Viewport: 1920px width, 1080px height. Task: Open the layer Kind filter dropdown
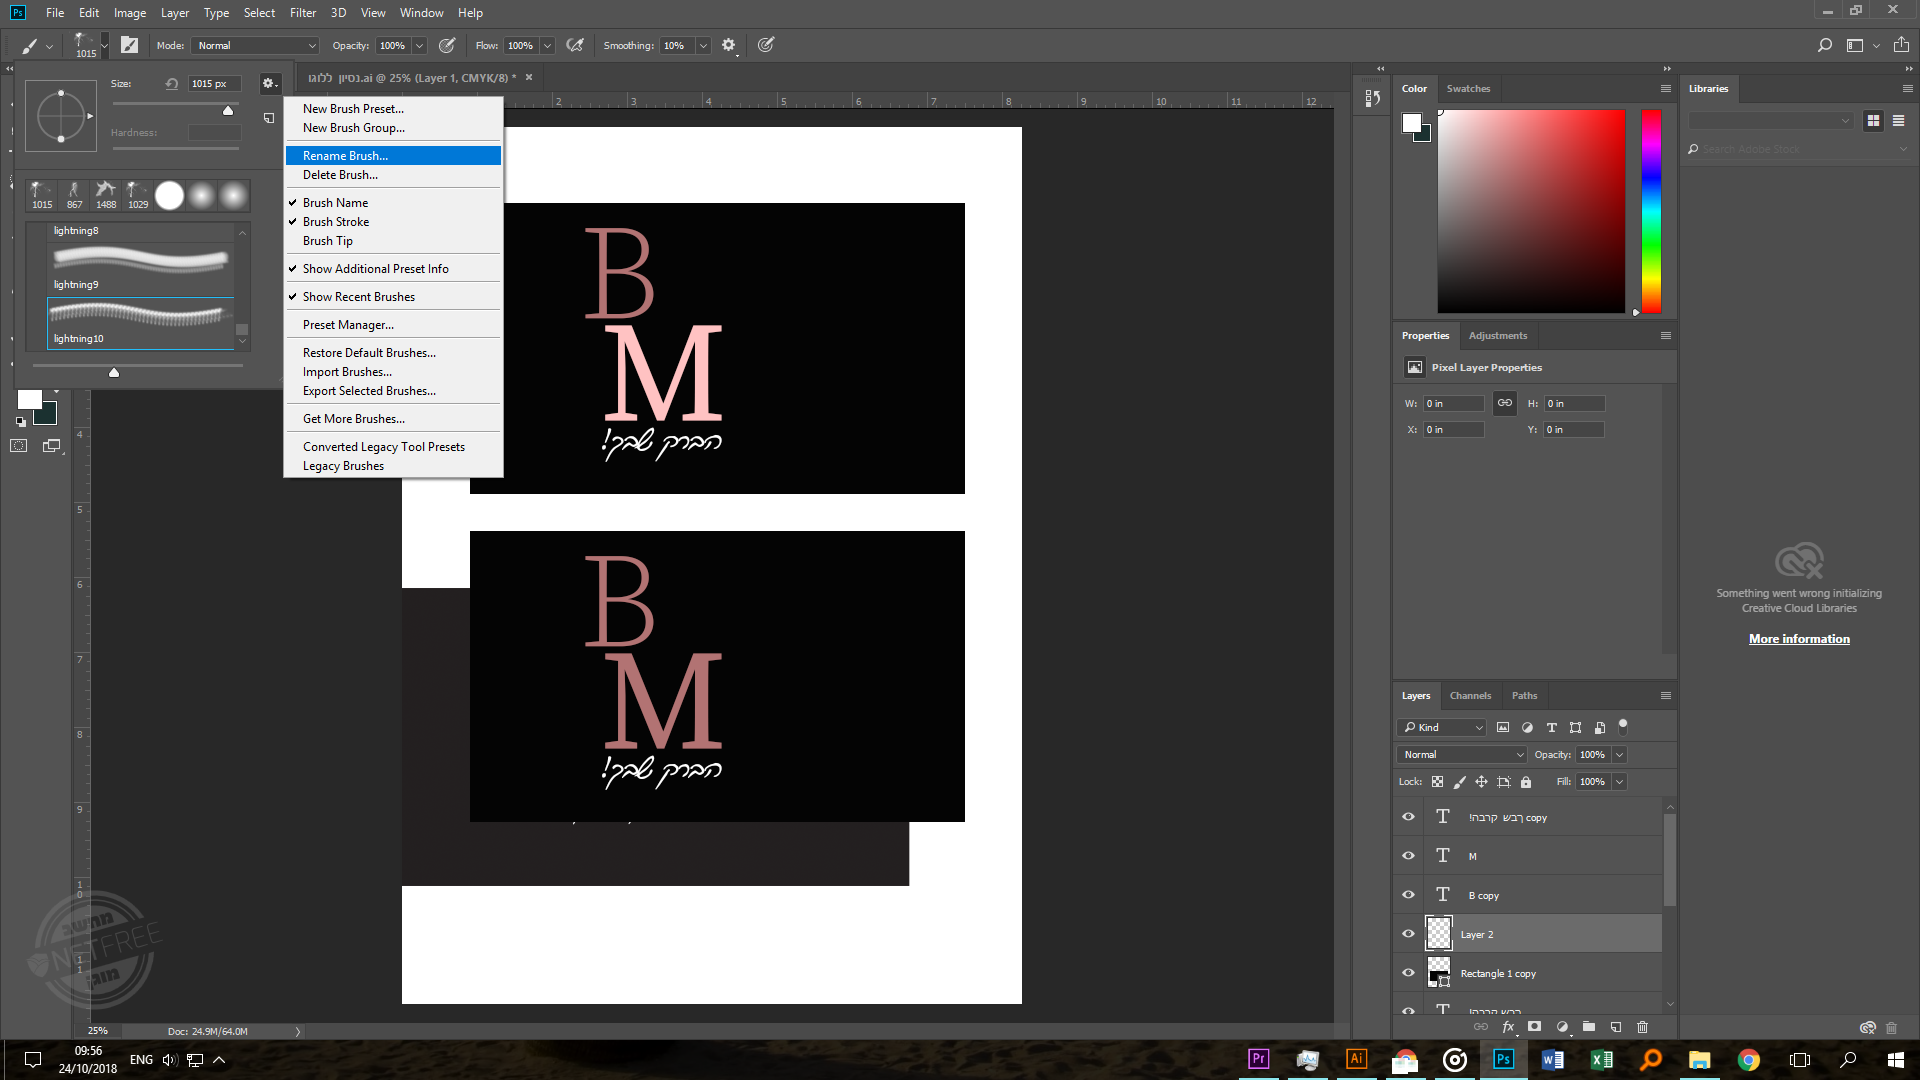point(1442,728)
